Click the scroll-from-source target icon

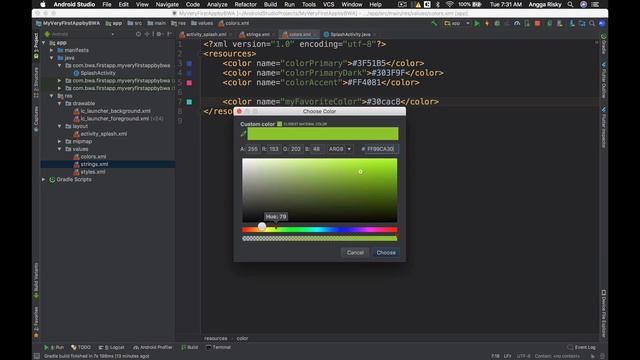coord(138,34)
